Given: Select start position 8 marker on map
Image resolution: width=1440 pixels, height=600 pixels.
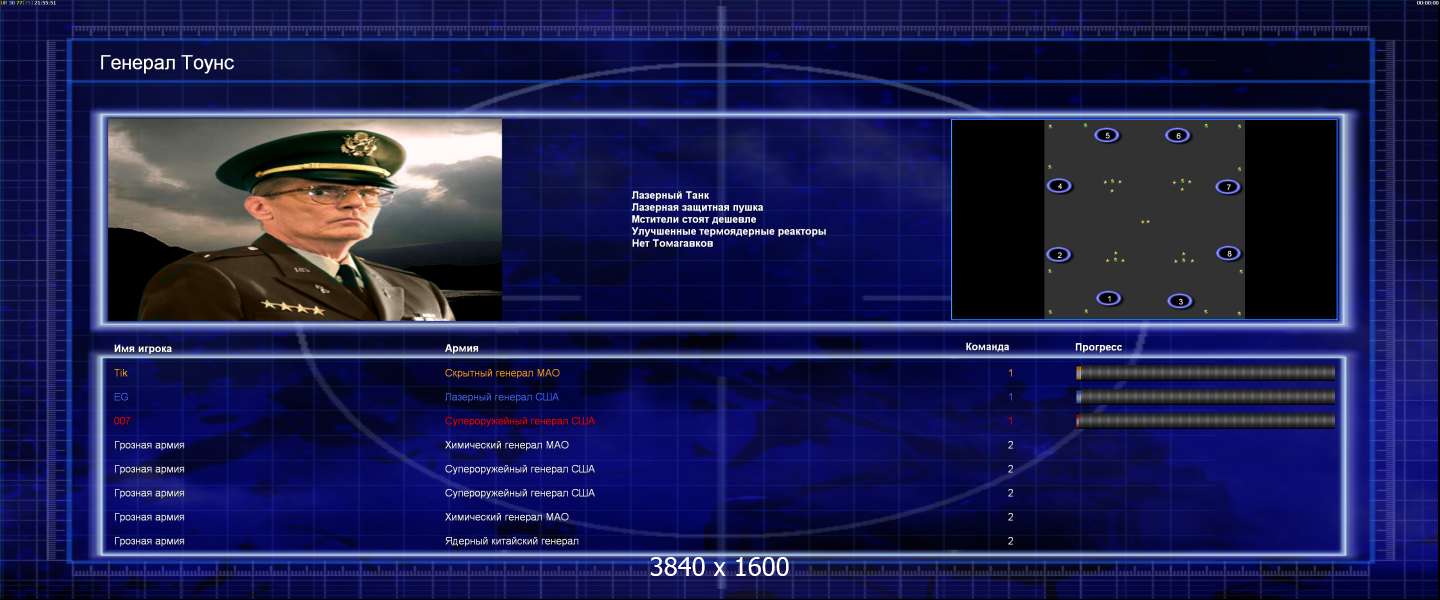Looking at the screenshot, I should pos(1228,254).
